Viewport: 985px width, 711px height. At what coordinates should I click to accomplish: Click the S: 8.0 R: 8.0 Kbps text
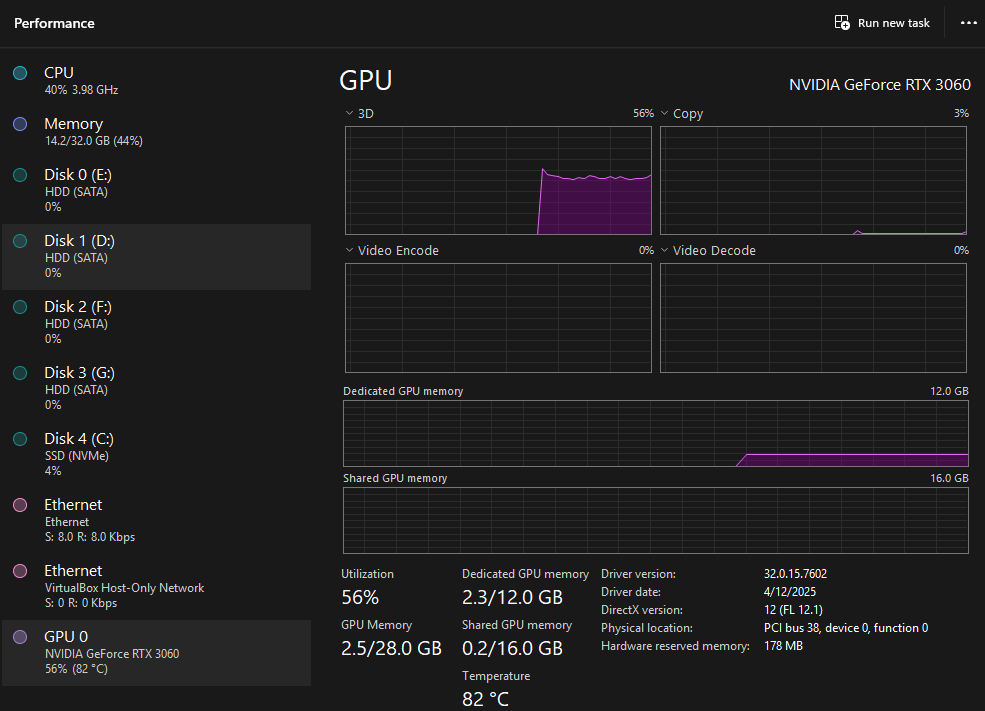click(x=90, y=537)
